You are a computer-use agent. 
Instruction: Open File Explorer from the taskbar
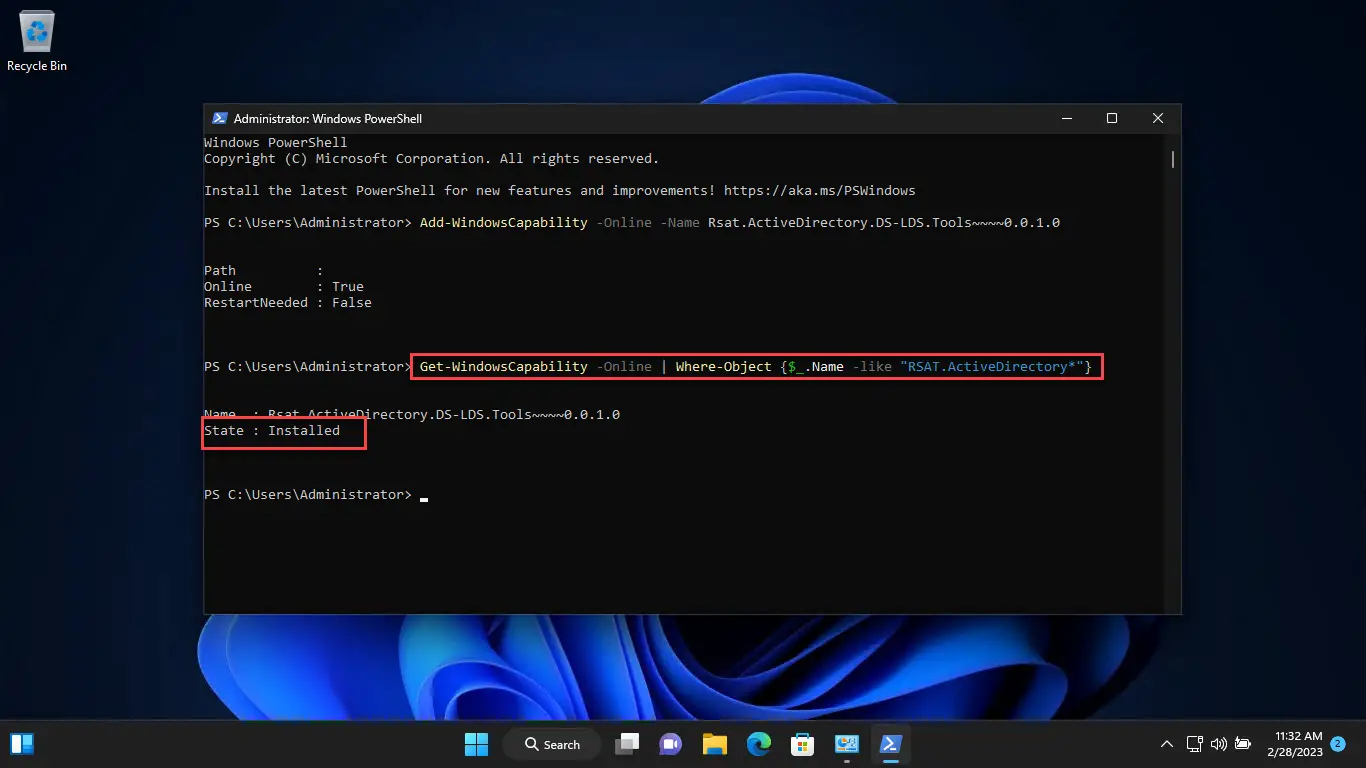coord(714,744)
